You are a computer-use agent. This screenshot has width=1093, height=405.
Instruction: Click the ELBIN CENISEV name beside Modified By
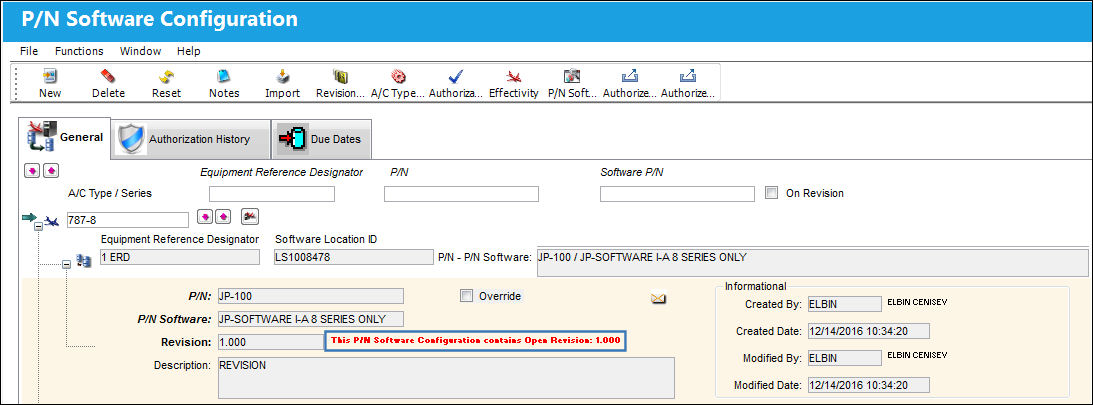917,356
